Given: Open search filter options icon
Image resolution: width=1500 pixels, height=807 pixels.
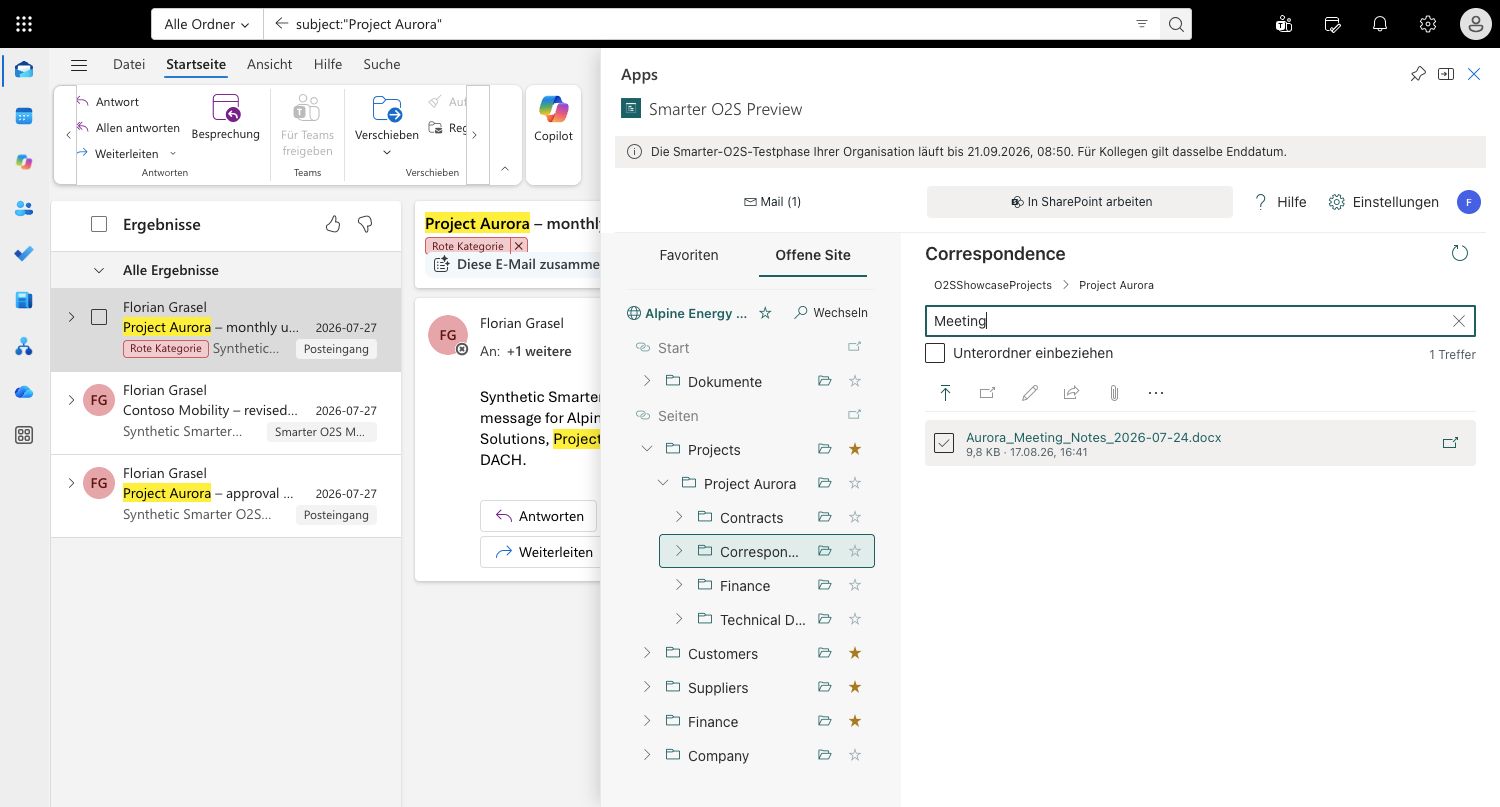Looking at the screenshot, I should (x=1142, y=24).
